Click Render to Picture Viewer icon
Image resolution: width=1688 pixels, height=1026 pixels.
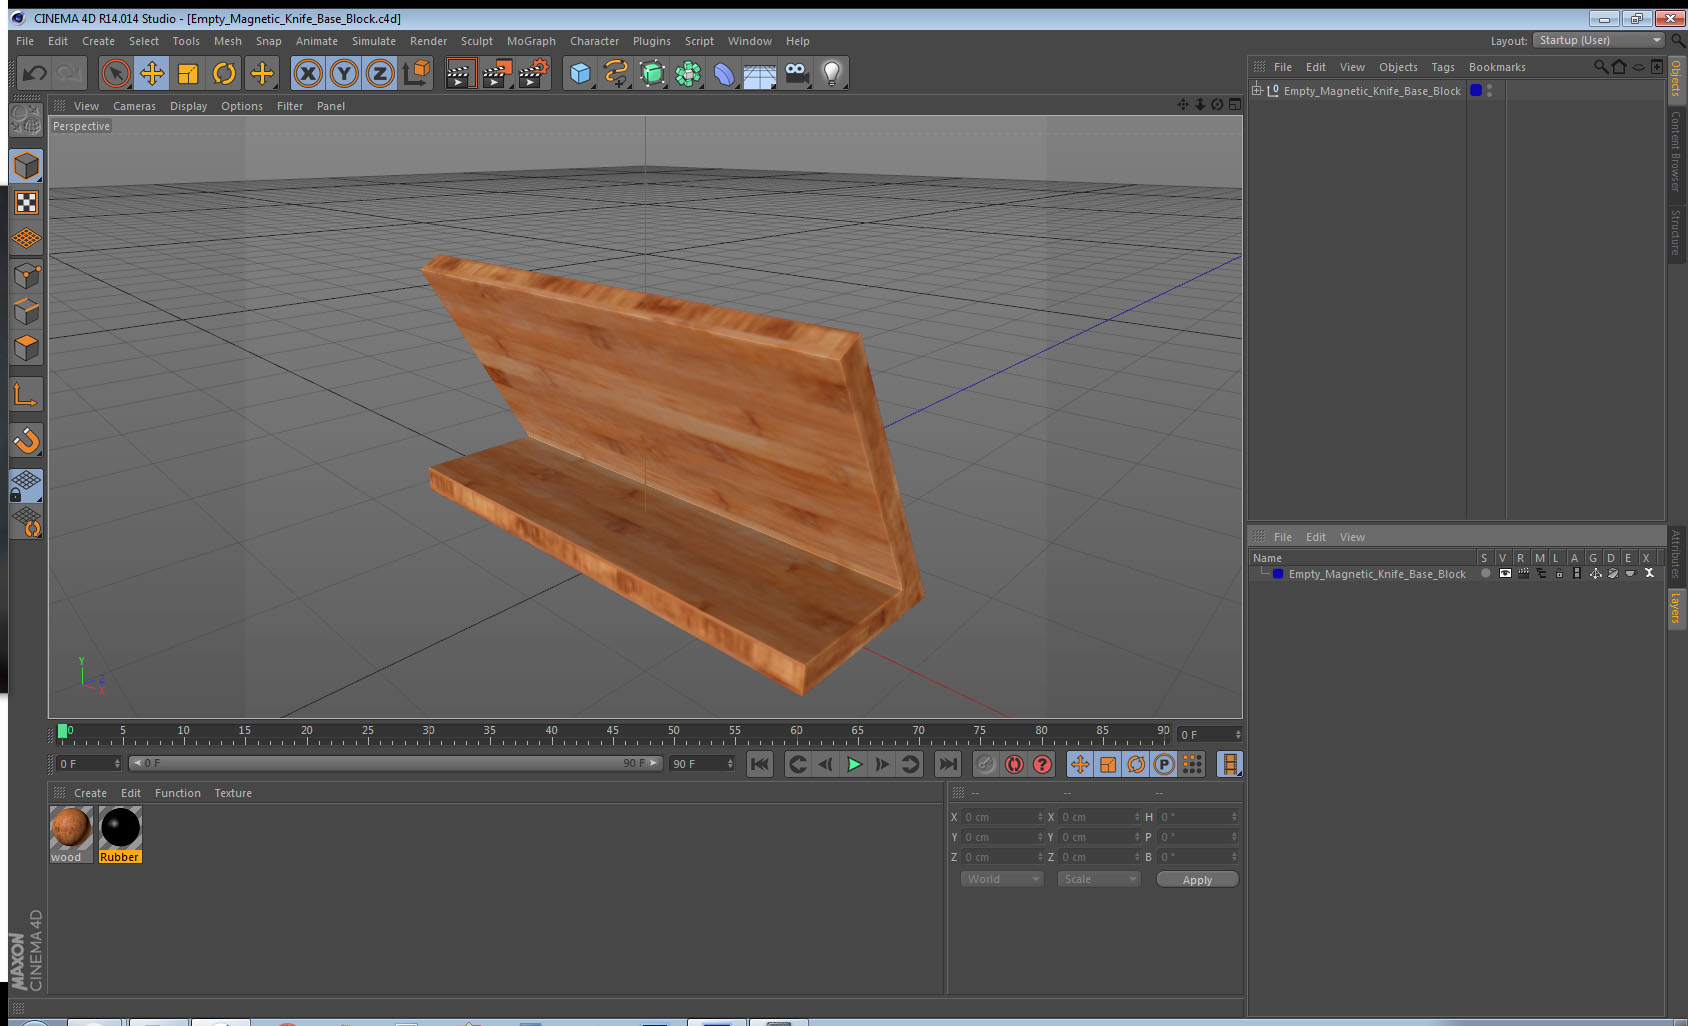497,73
